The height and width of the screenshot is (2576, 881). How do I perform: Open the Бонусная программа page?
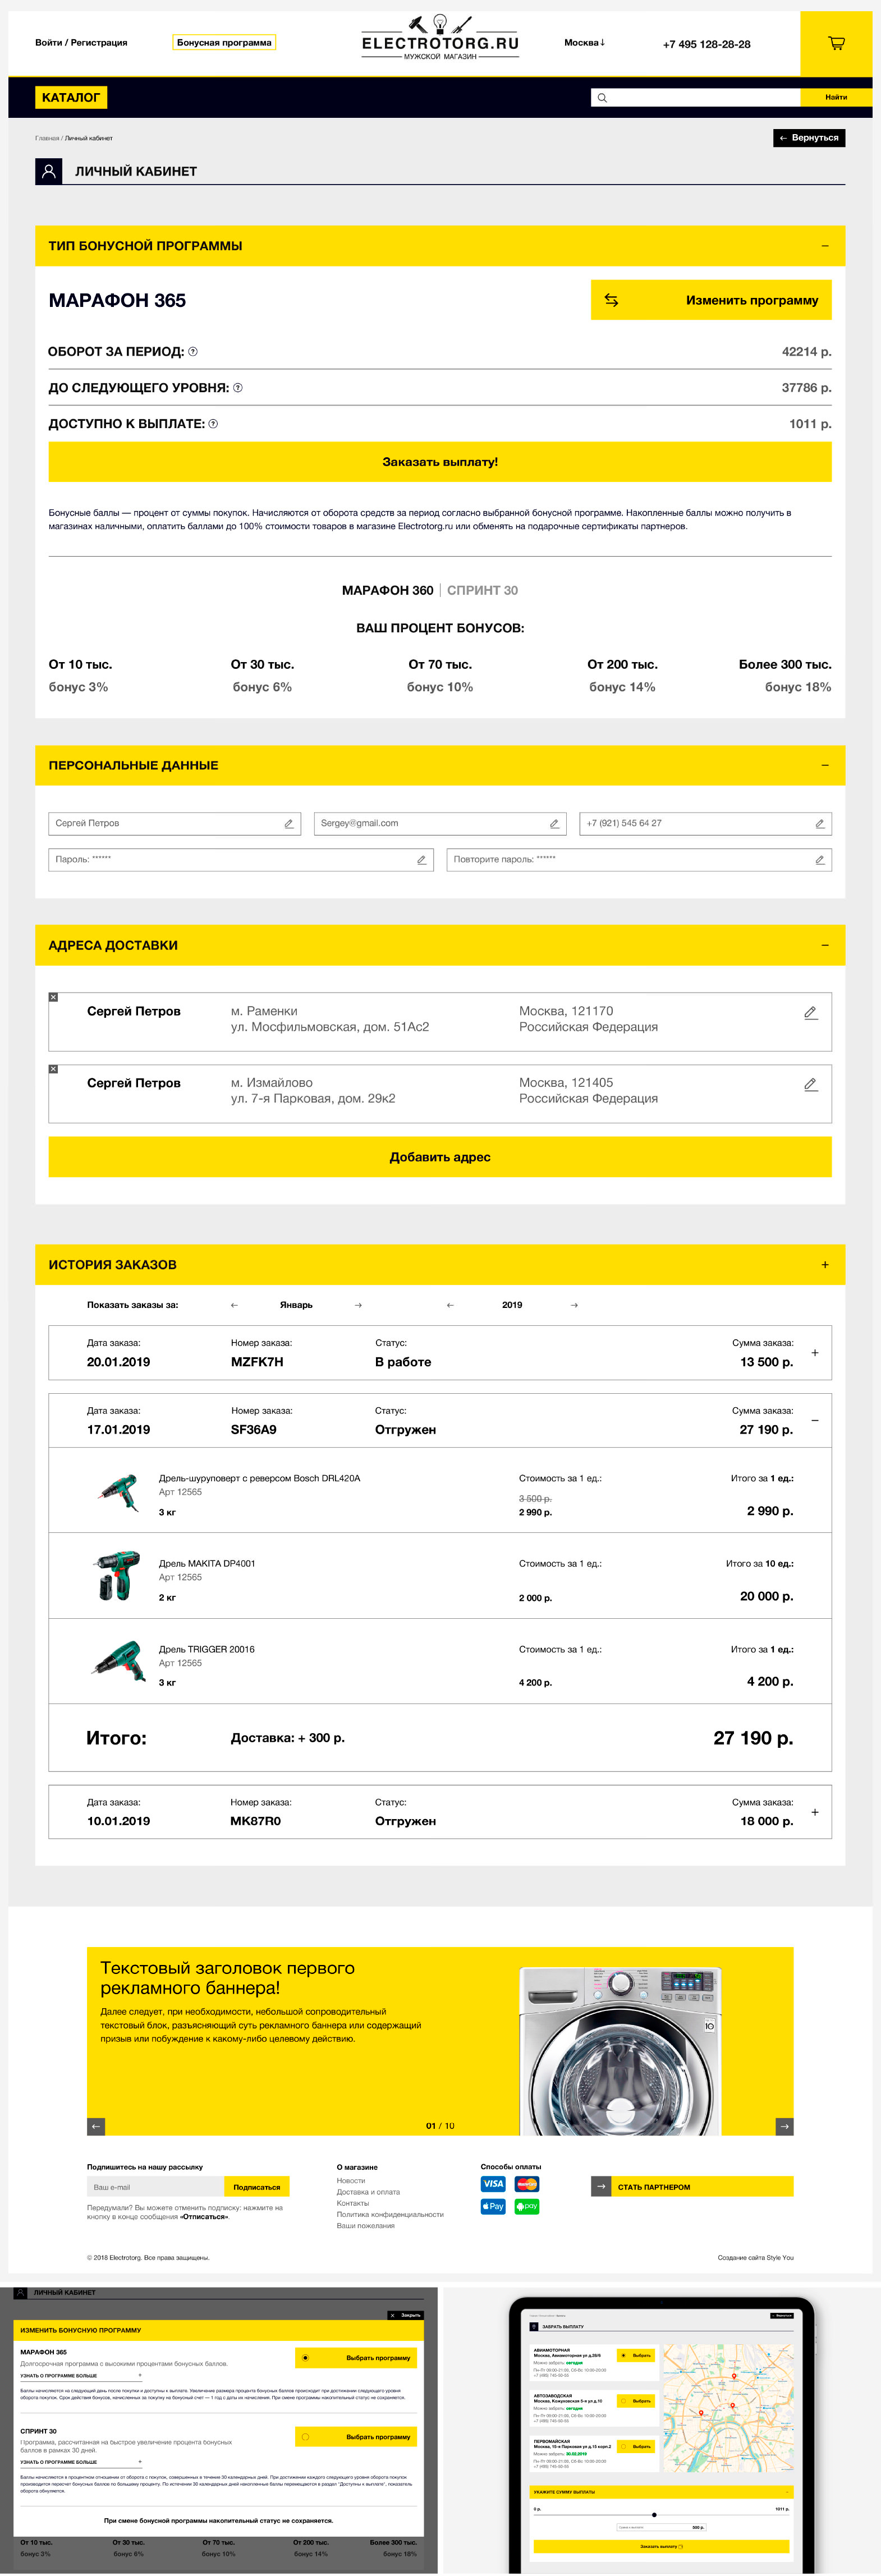[224, 43]
